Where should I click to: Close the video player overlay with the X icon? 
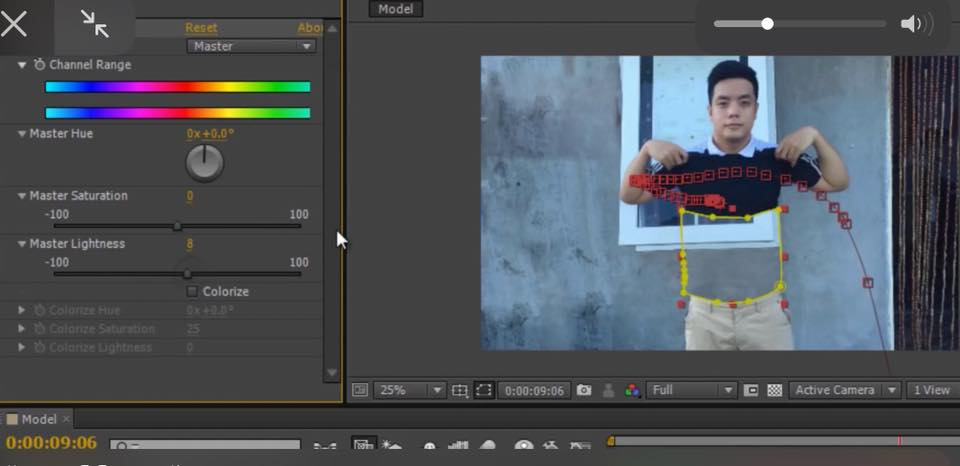pyautogui.click(x=13, y=24)
